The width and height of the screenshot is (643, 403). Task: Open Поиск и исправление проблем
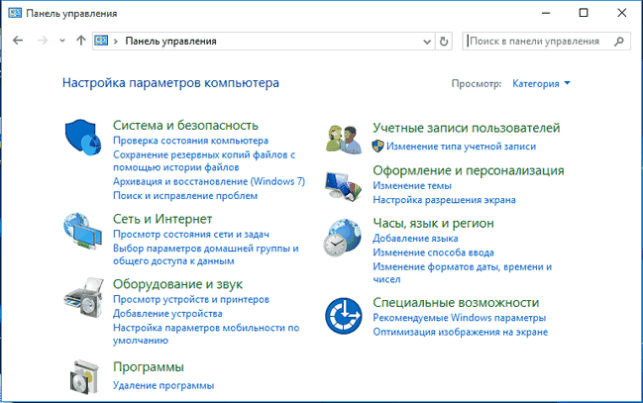(x=185, y=196)
